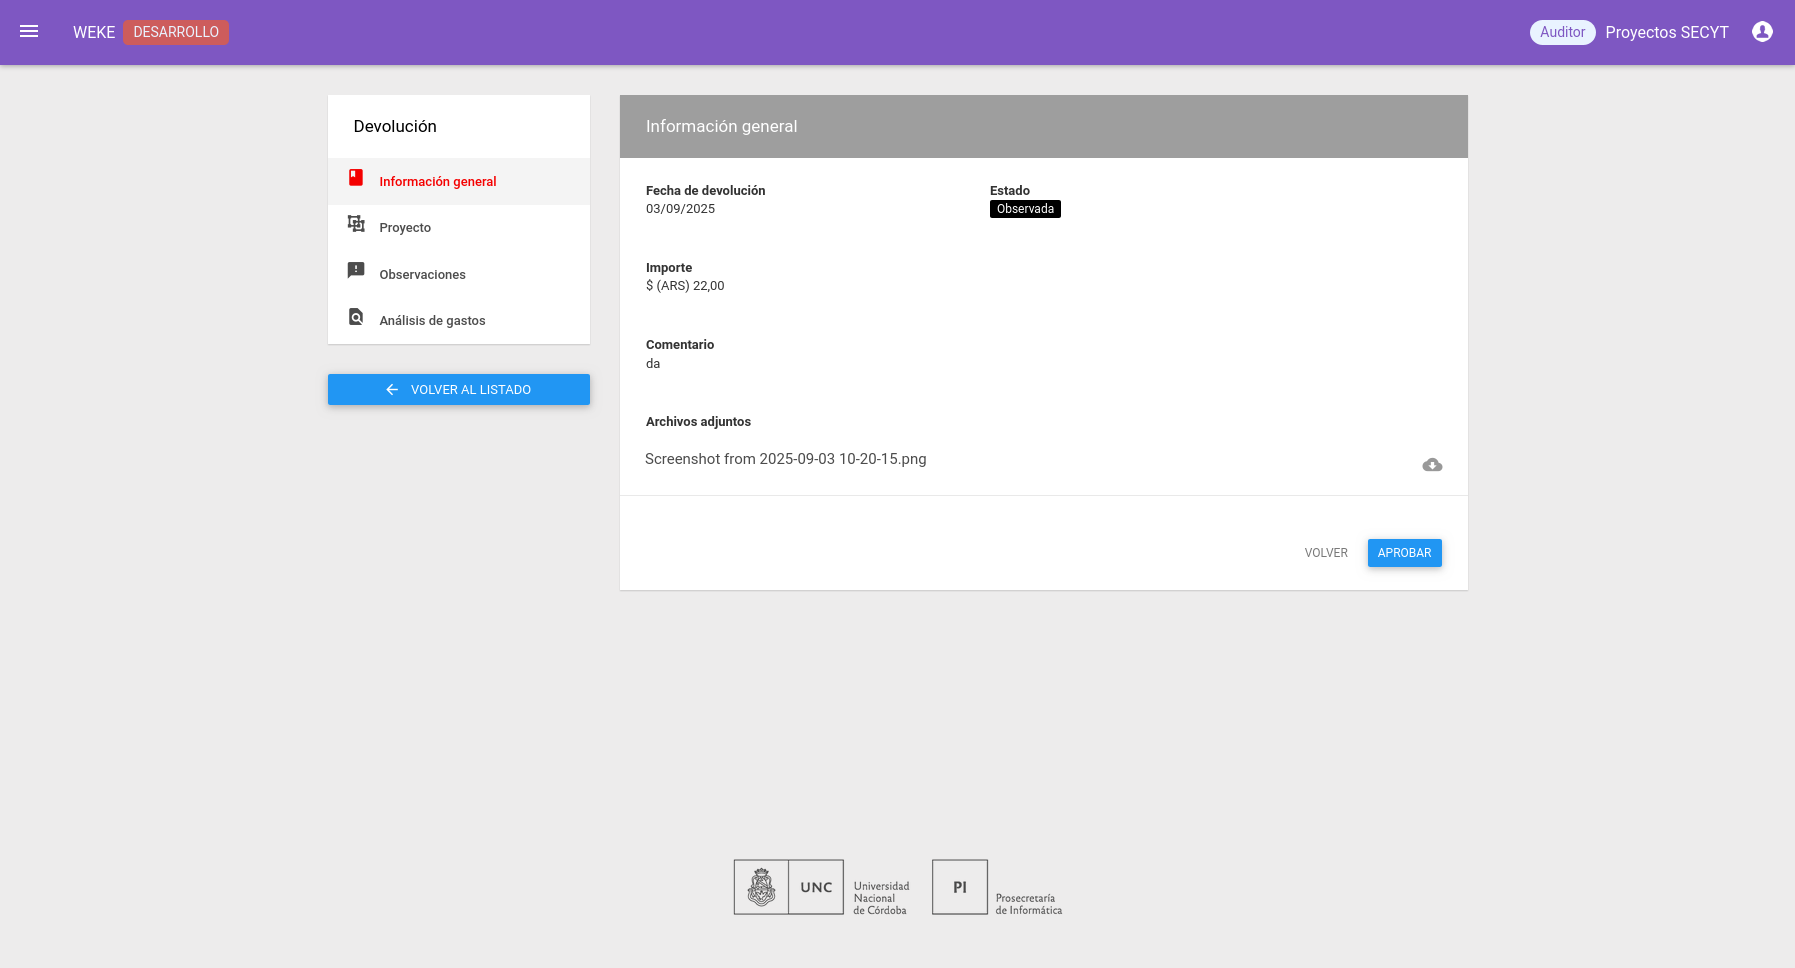Switch to Análisis de gastos section

(x=432, y=321)
